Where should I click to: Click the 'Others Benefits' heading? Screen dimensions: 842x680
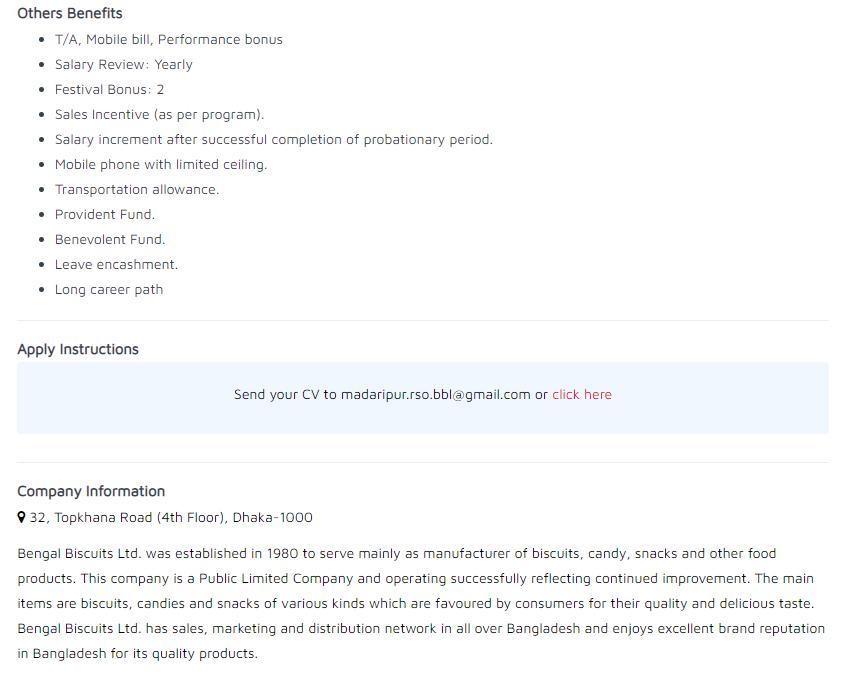pyautogui.click(x=70, y=13)
